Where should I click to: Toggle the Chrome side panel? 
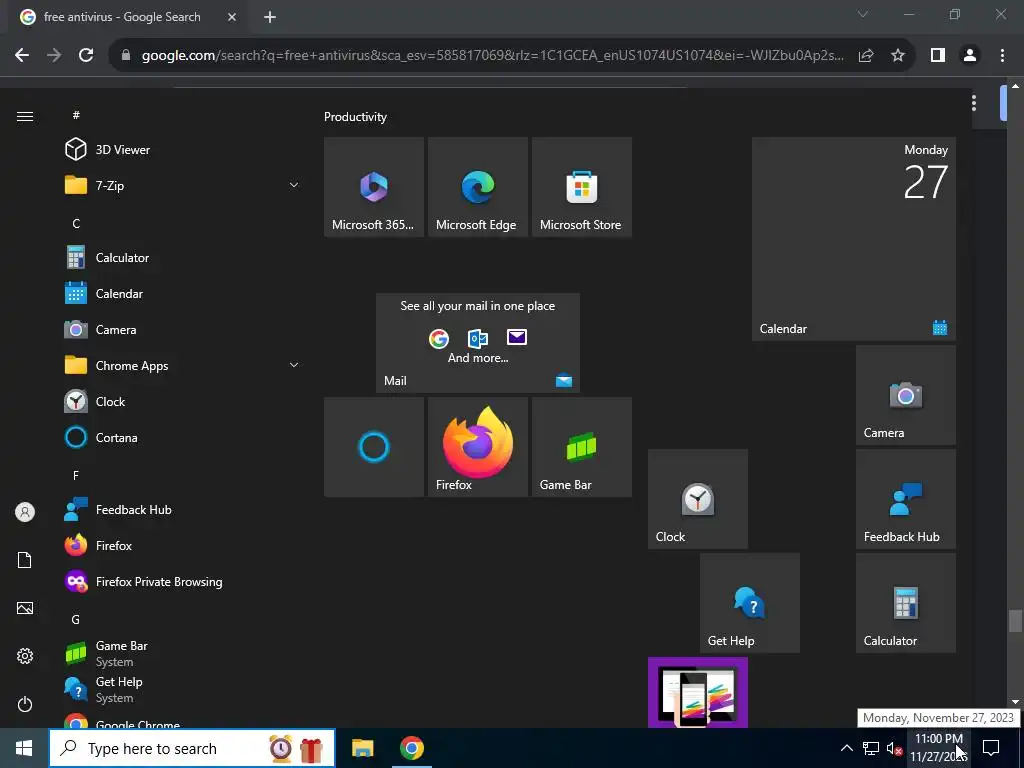(x=938, y=56)
